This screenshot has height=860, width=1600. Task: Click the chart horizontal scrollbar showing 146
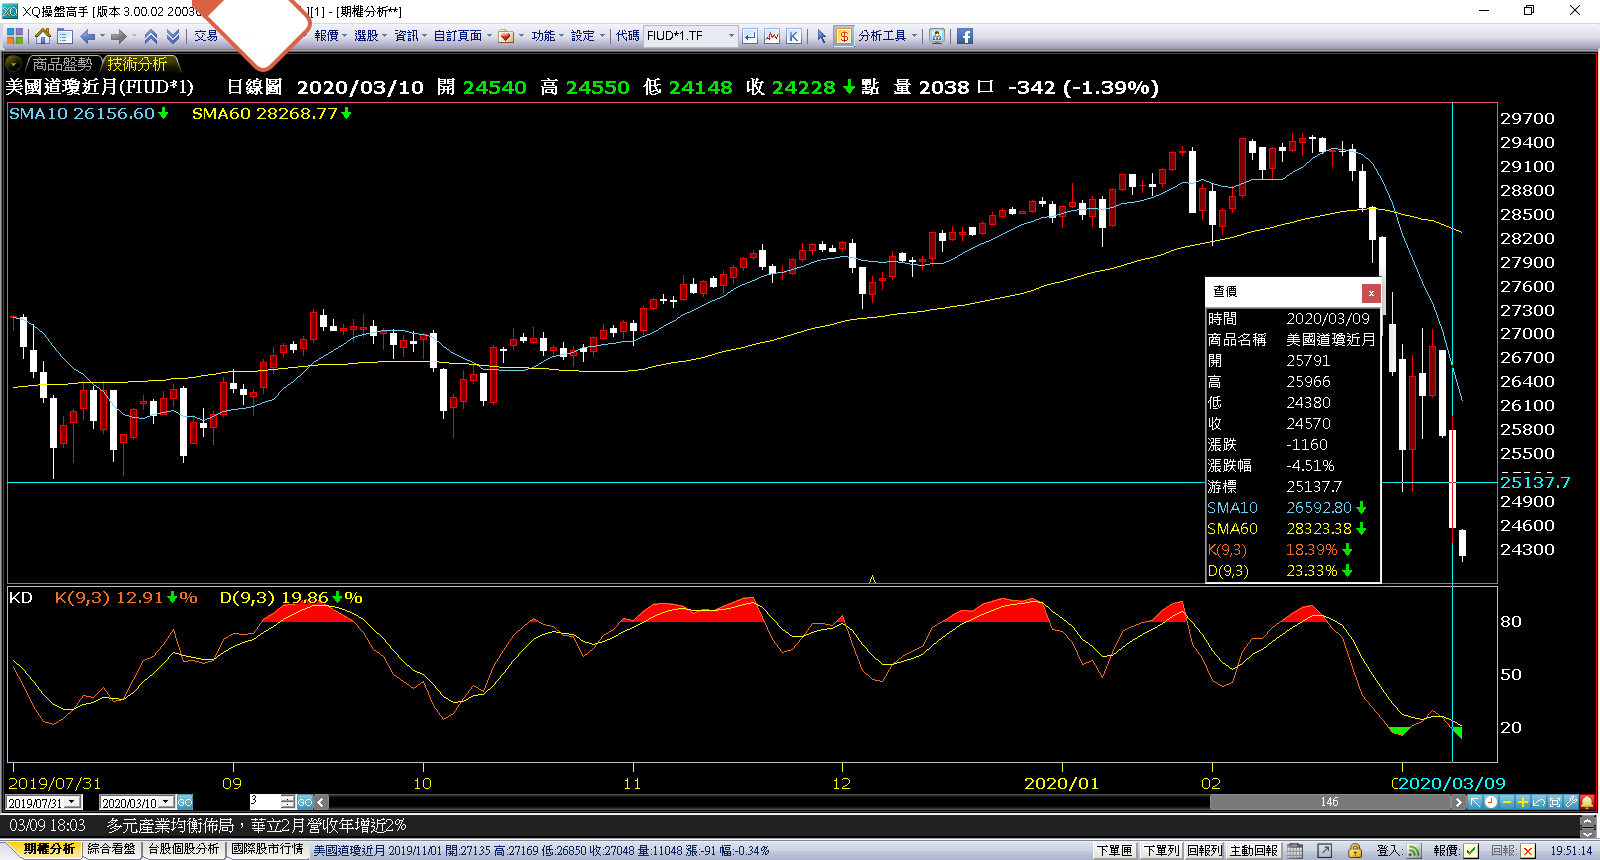coord(1329,802)
